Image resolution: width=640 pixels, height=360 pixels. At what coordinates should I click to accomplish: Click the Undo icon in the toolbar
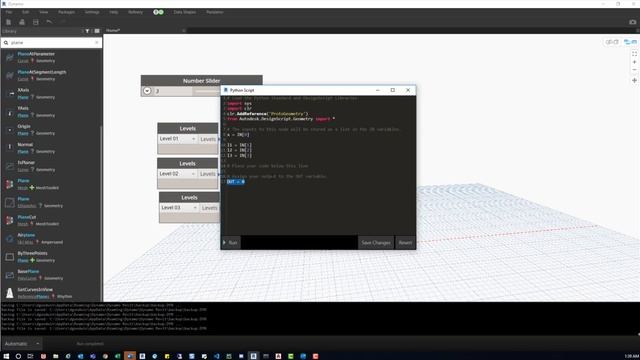click(49, 22)
